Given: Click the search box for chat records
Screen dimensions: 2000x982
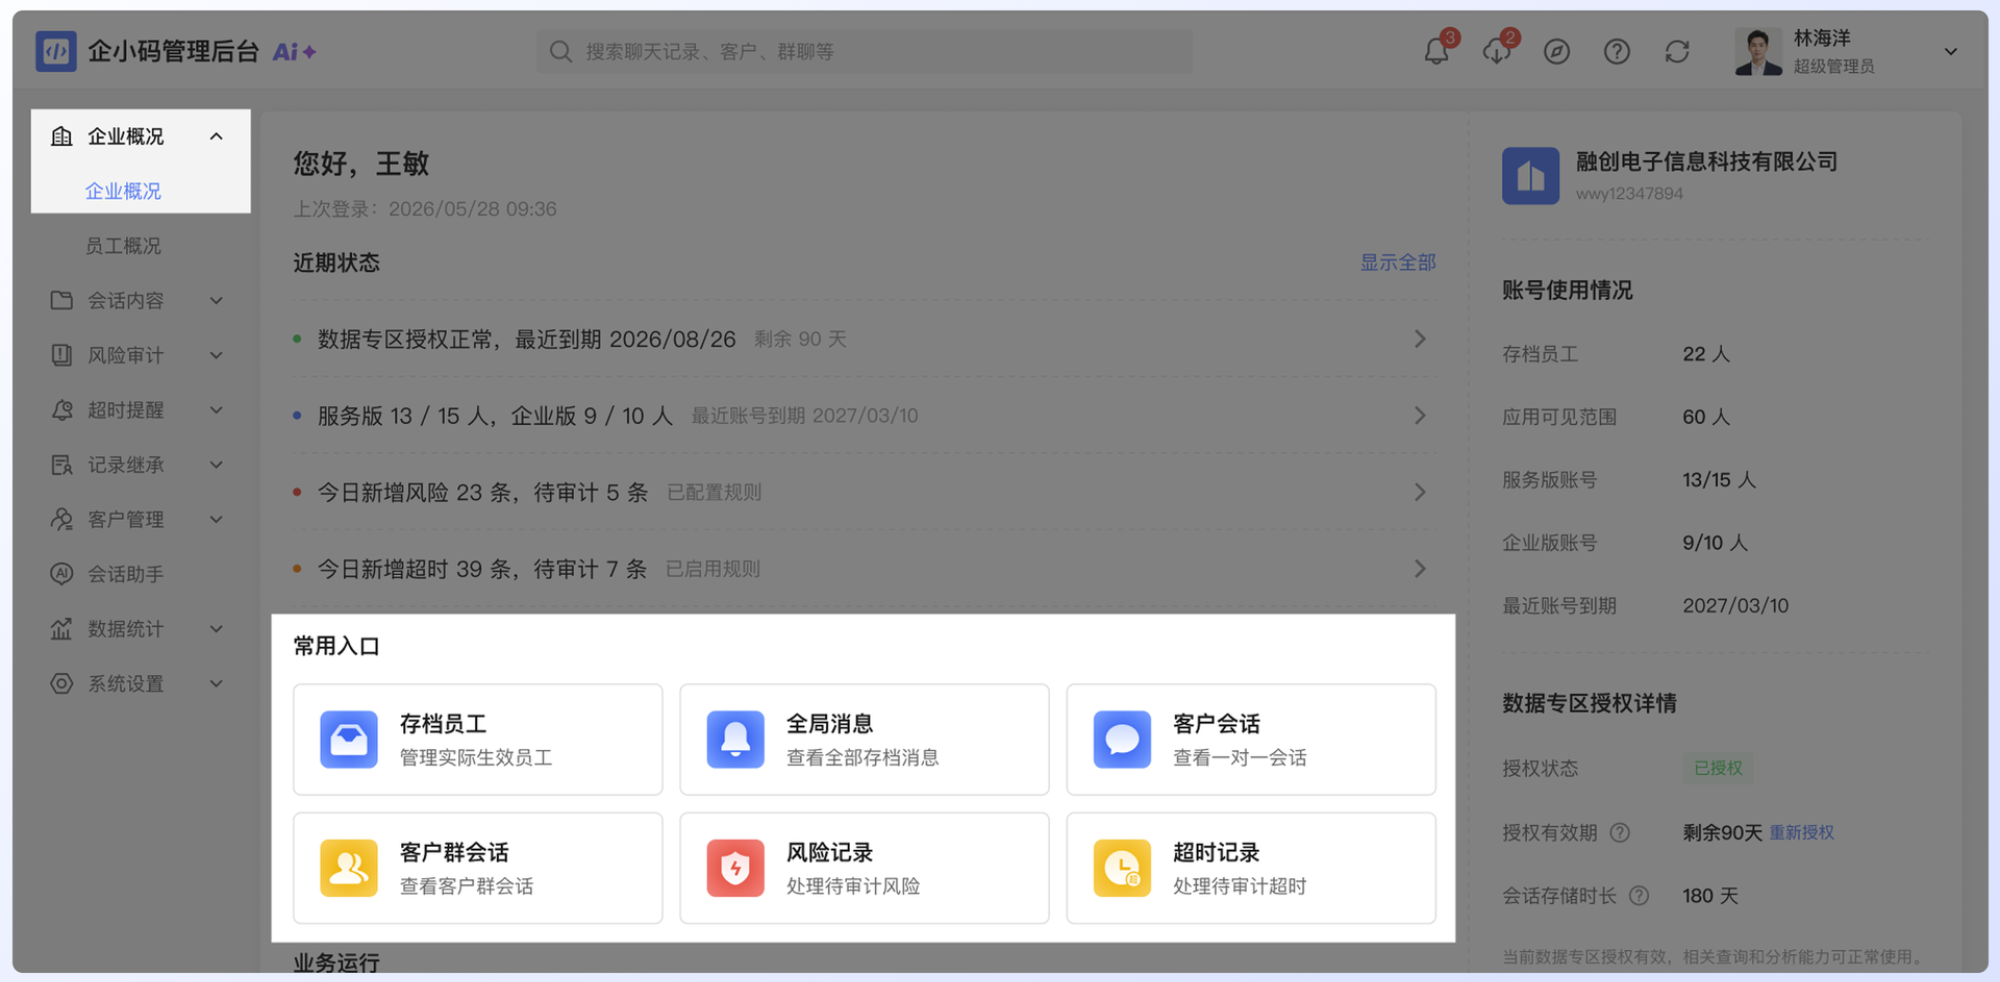Looking at the screenshot, I should tap(864, 51).
